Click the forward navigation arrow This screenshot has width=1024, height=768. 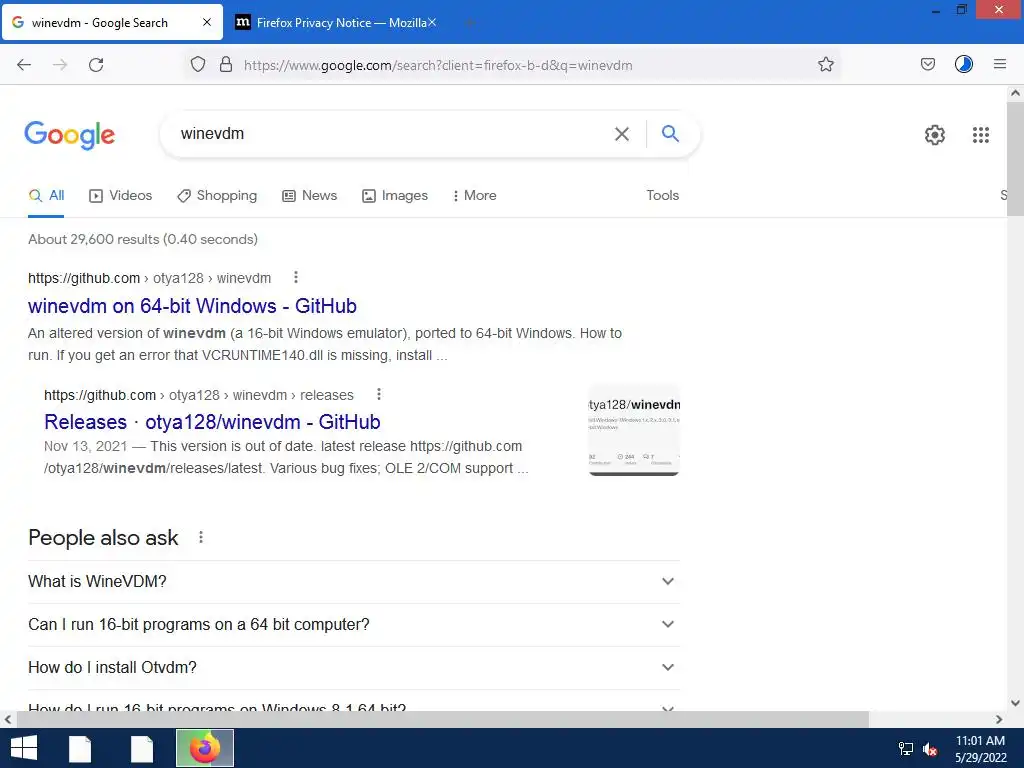point(60,65)
